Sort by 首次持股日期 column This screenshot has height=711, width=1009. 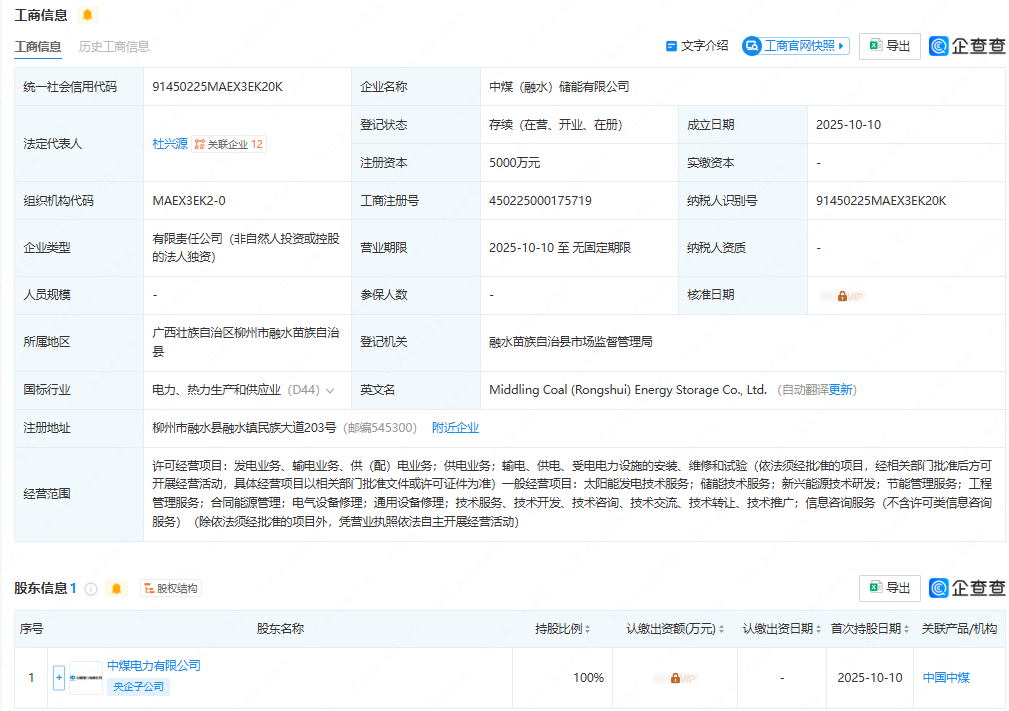pos(907,629)
